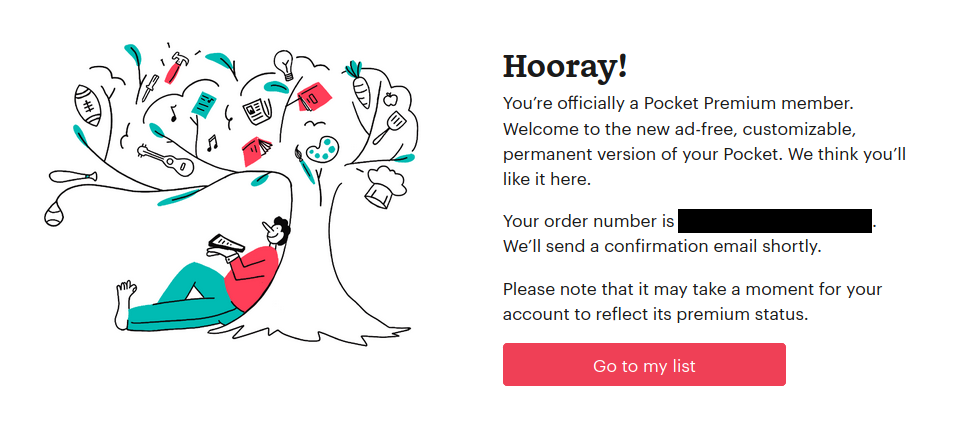Click the apple icon near the carrot
This screenshot has height=428, width=962.
[x=390, y=99]
